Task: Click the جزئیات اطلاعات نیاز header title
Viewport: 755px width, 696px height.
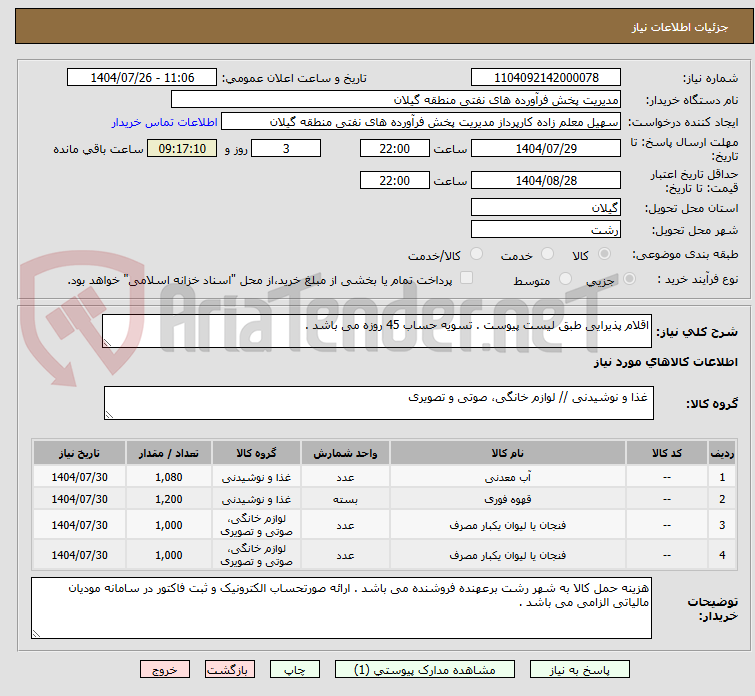Action: click(x=679, y=27)
